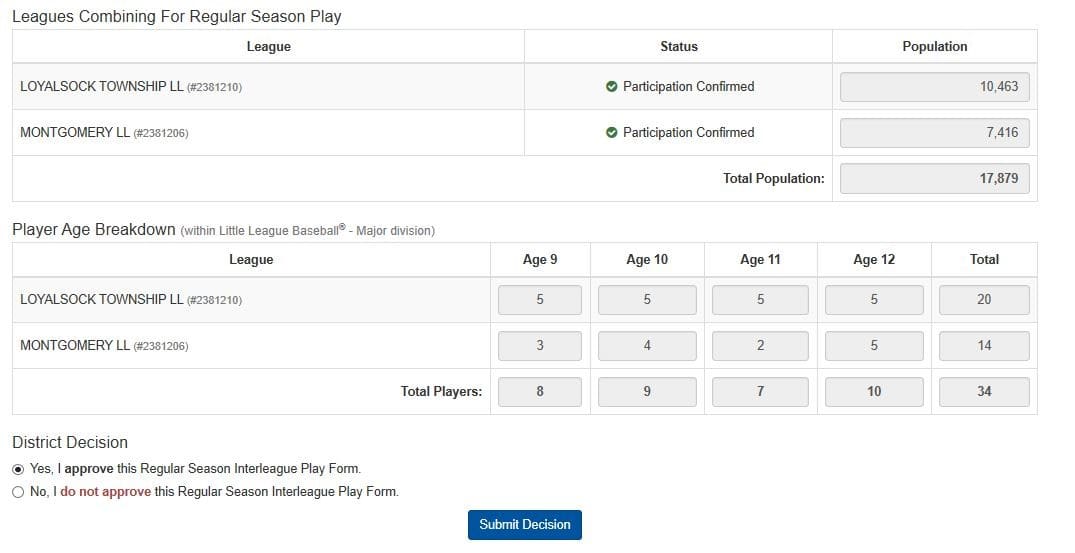Click Montgomery LL green confirmed checkmark icon
The image size is (1075, 553).
coord(612,132)
